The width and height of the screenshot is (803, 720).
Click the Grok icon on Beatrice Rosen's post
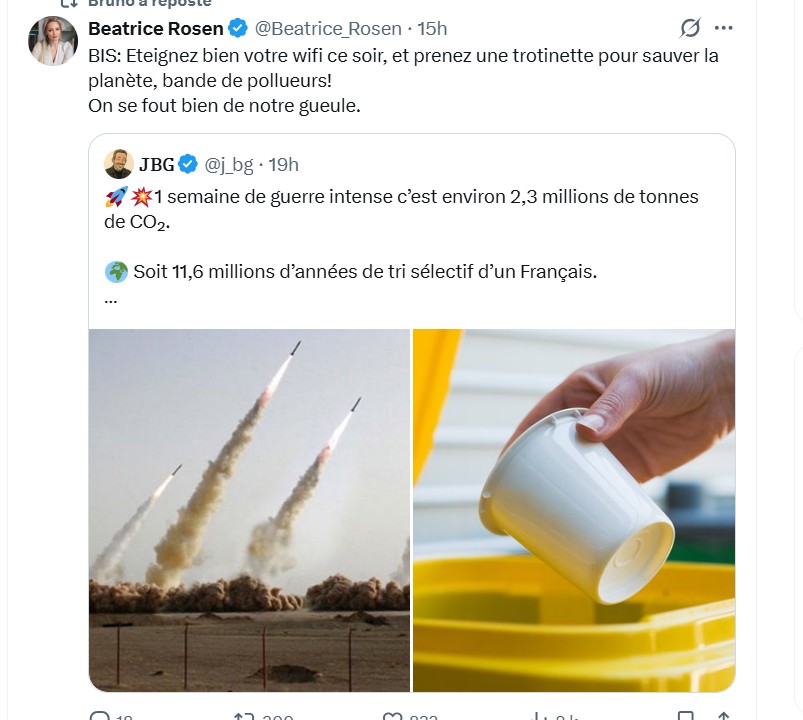click(689, 28)
